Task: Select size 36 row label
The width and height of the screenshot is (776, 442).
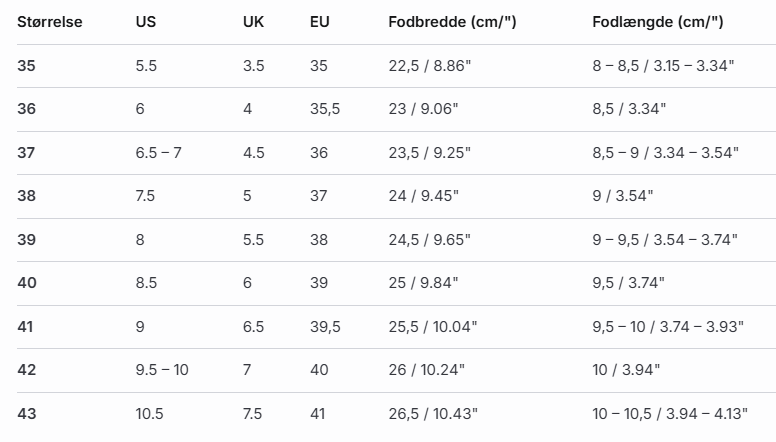Action: coord(27,109)
